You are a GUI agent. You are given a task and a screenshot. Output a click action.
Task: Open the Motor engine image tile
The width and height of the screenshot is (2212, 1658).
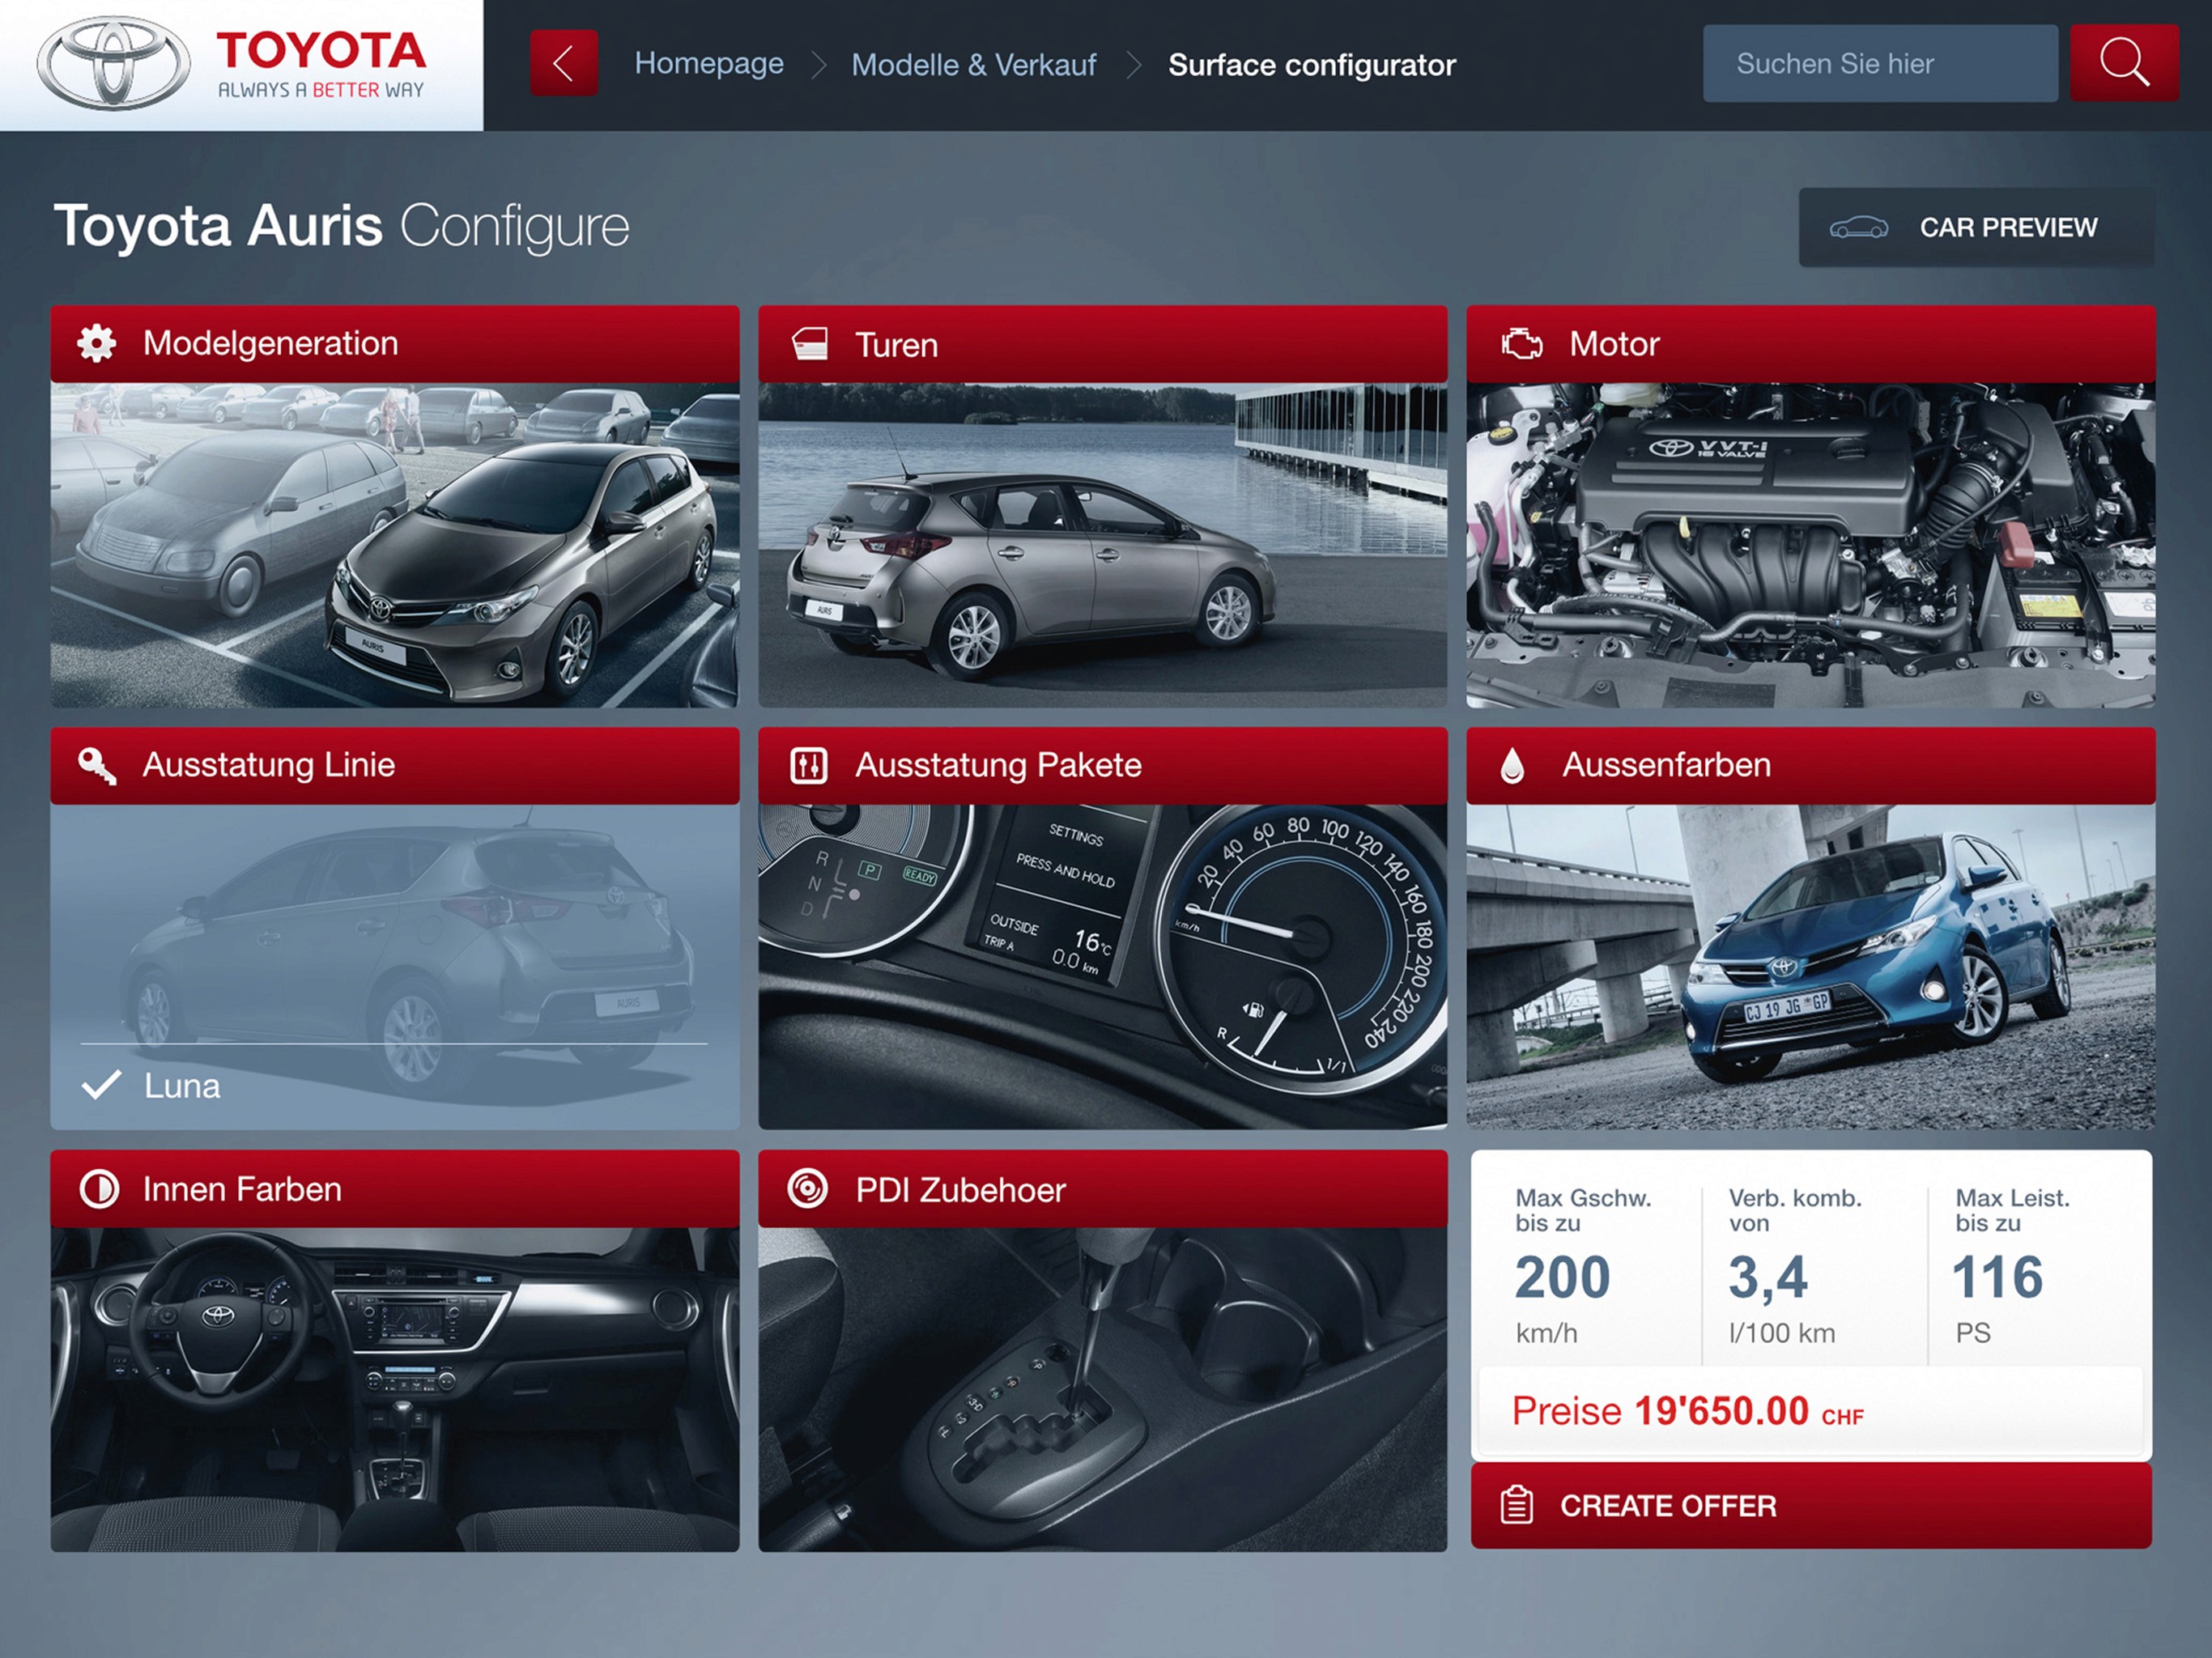pos(1810,545)
